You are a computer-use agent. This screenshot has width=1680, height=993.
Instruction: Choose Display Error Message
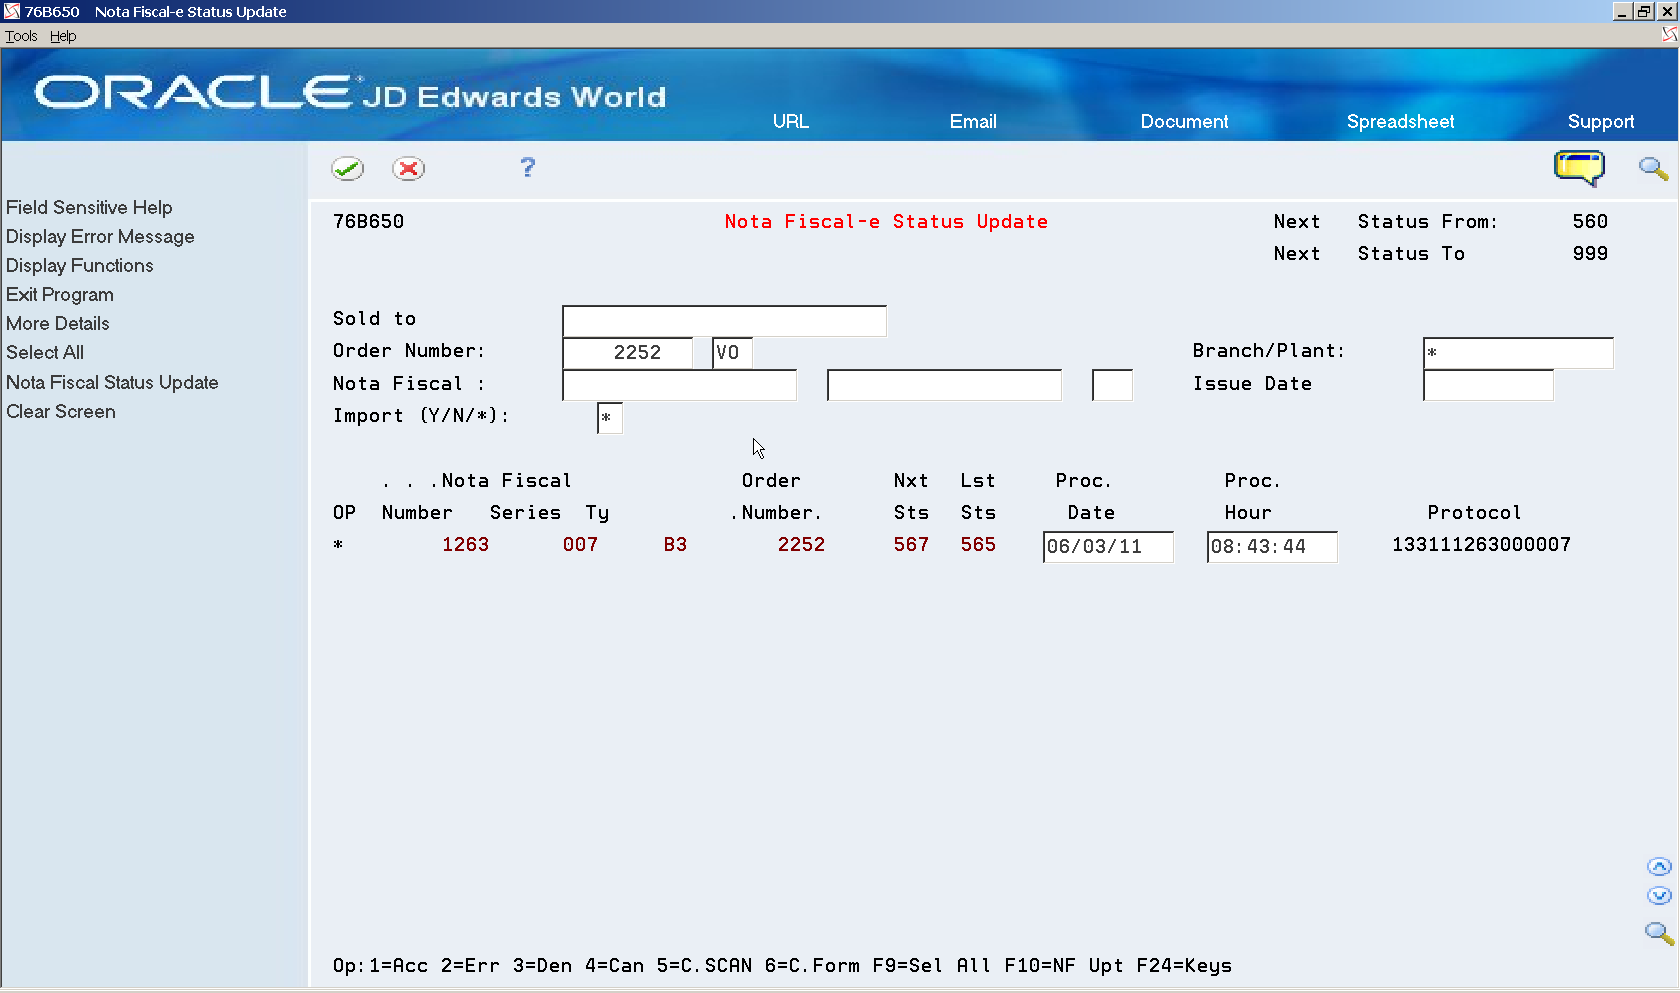[x=100, y=236]
